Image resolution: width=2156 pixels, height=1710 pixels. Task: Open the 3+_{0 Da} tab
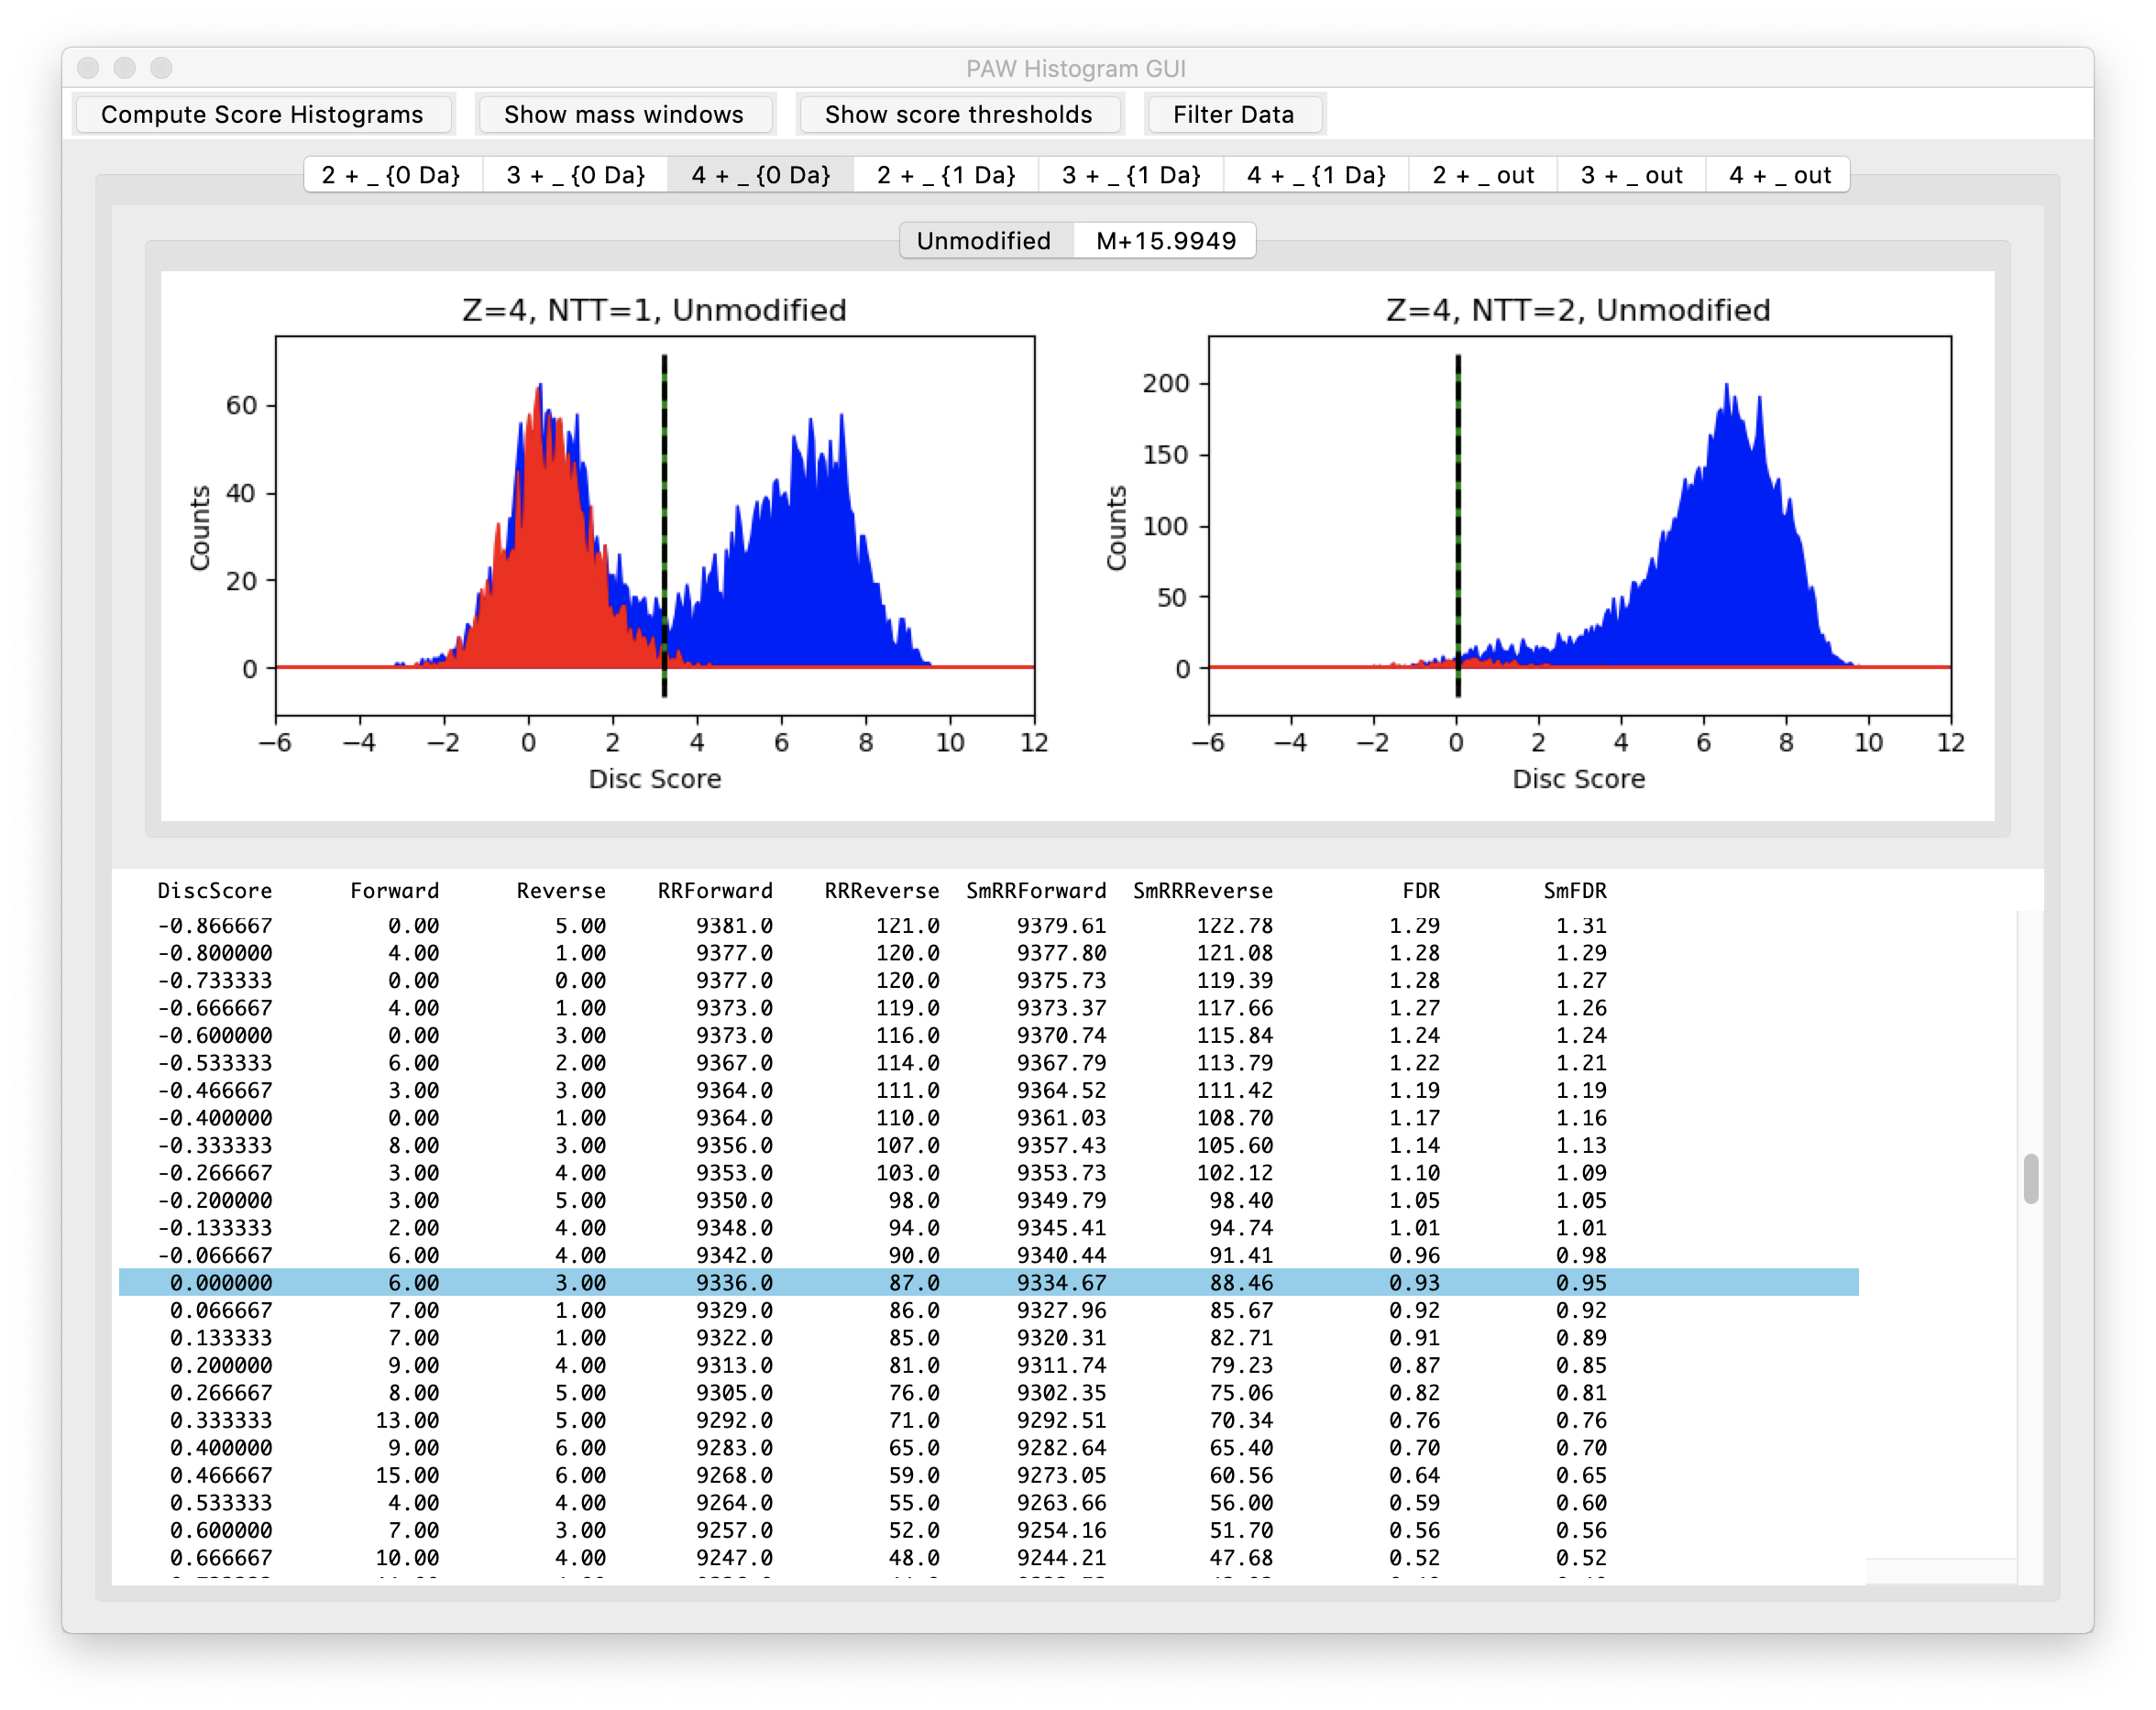575,175
